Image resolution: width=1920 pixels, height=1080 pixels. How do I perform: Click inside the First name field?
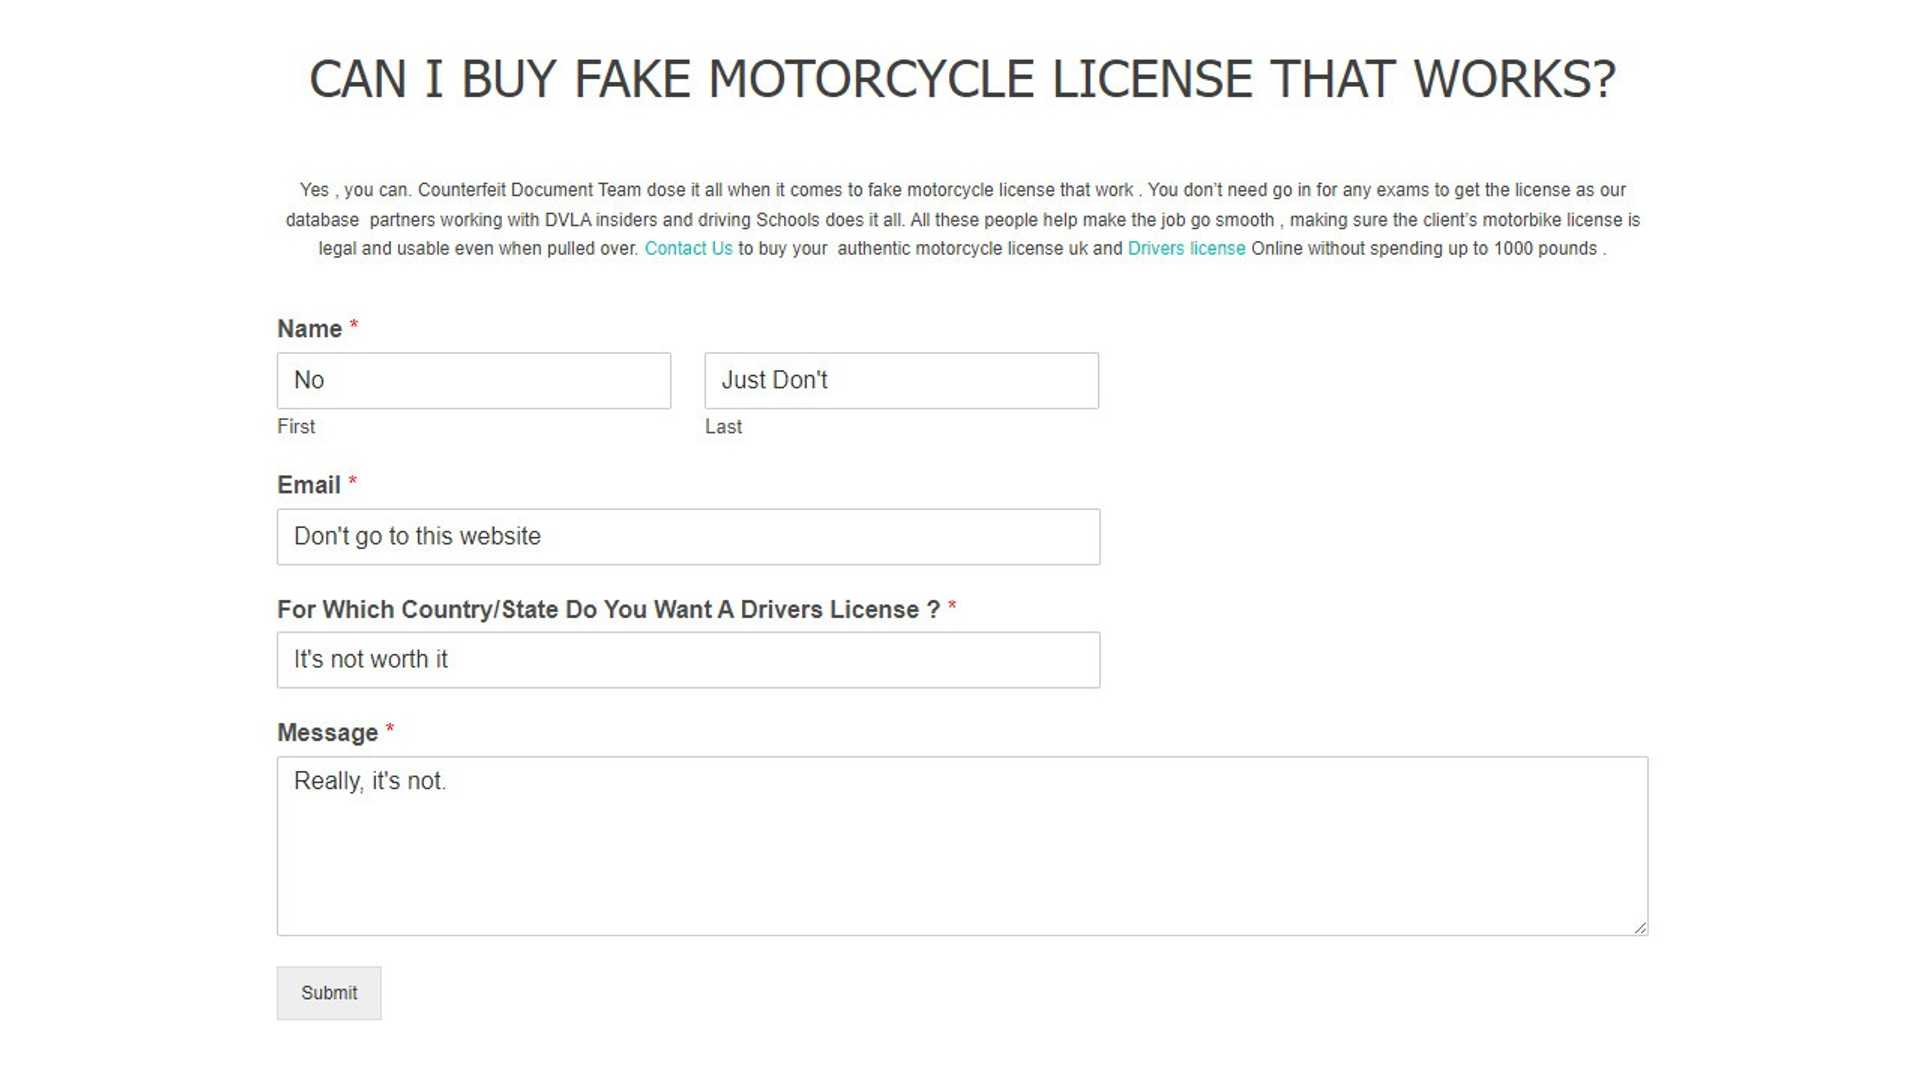pos(473,380)
